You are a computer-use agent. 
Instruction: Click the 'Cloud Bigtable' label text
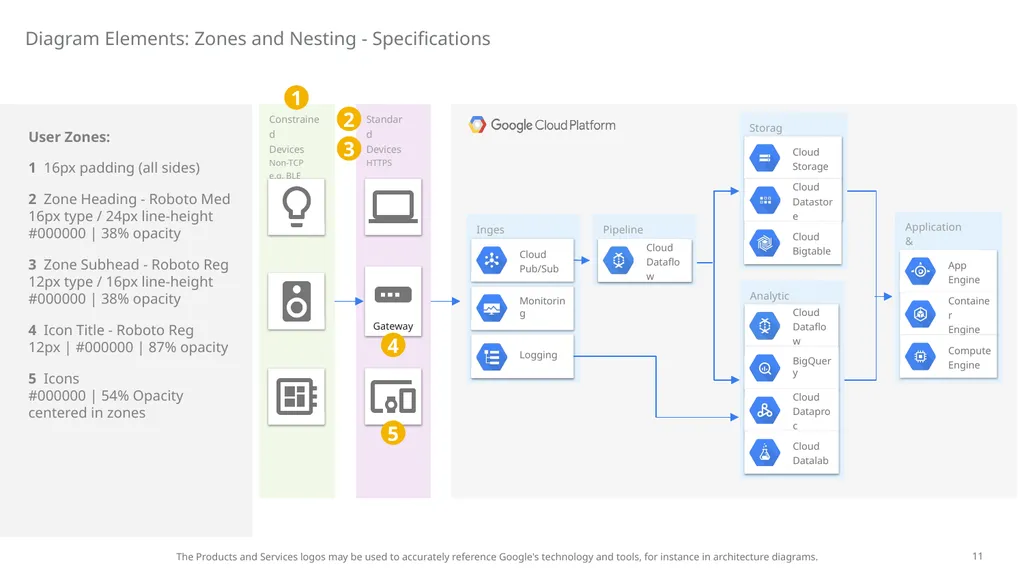(x=811, y=244)
